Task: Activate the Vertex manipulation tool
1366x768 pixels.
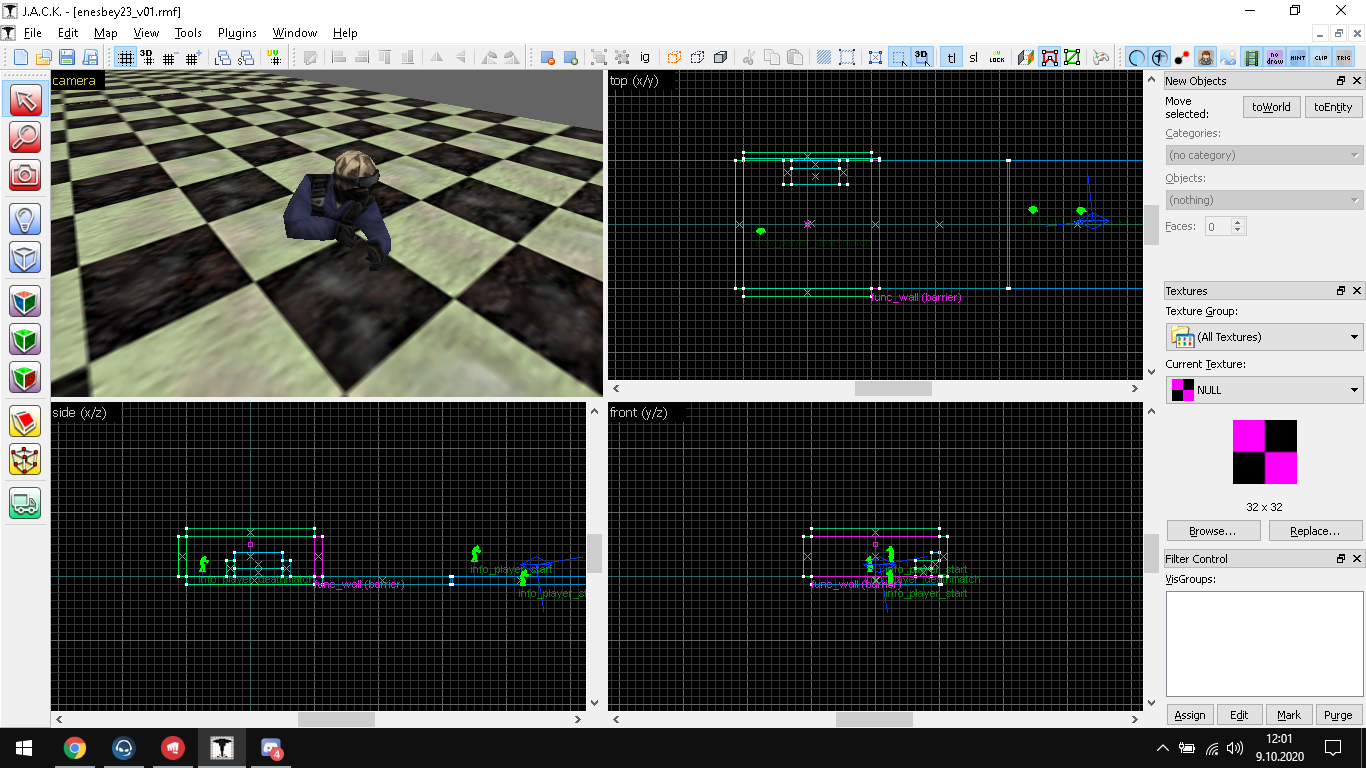Action: click(x=25, y=459)
